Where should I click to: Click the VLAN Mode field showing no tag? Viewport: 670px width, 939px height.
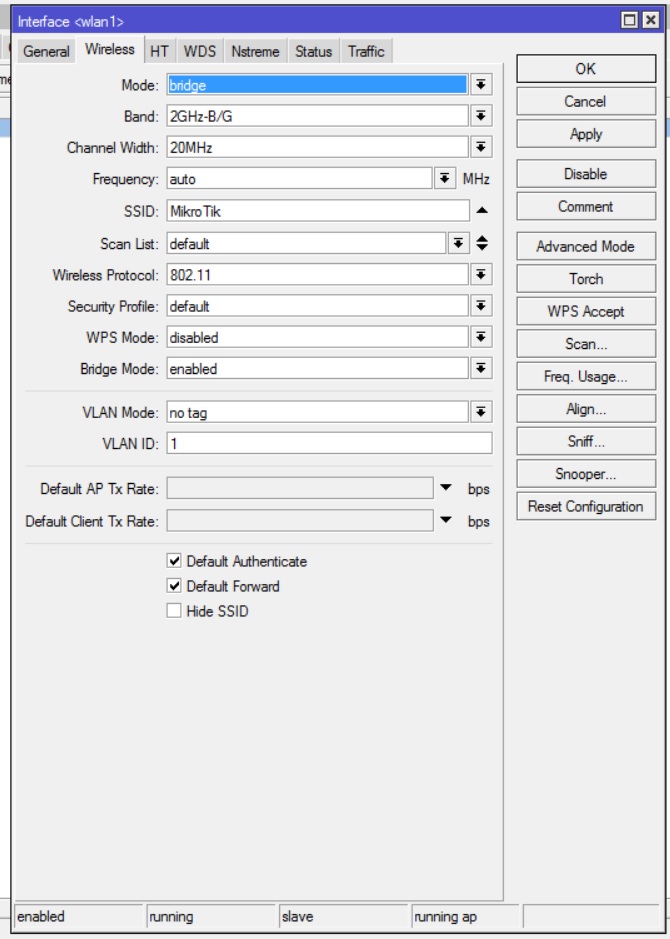click(317, 412)
